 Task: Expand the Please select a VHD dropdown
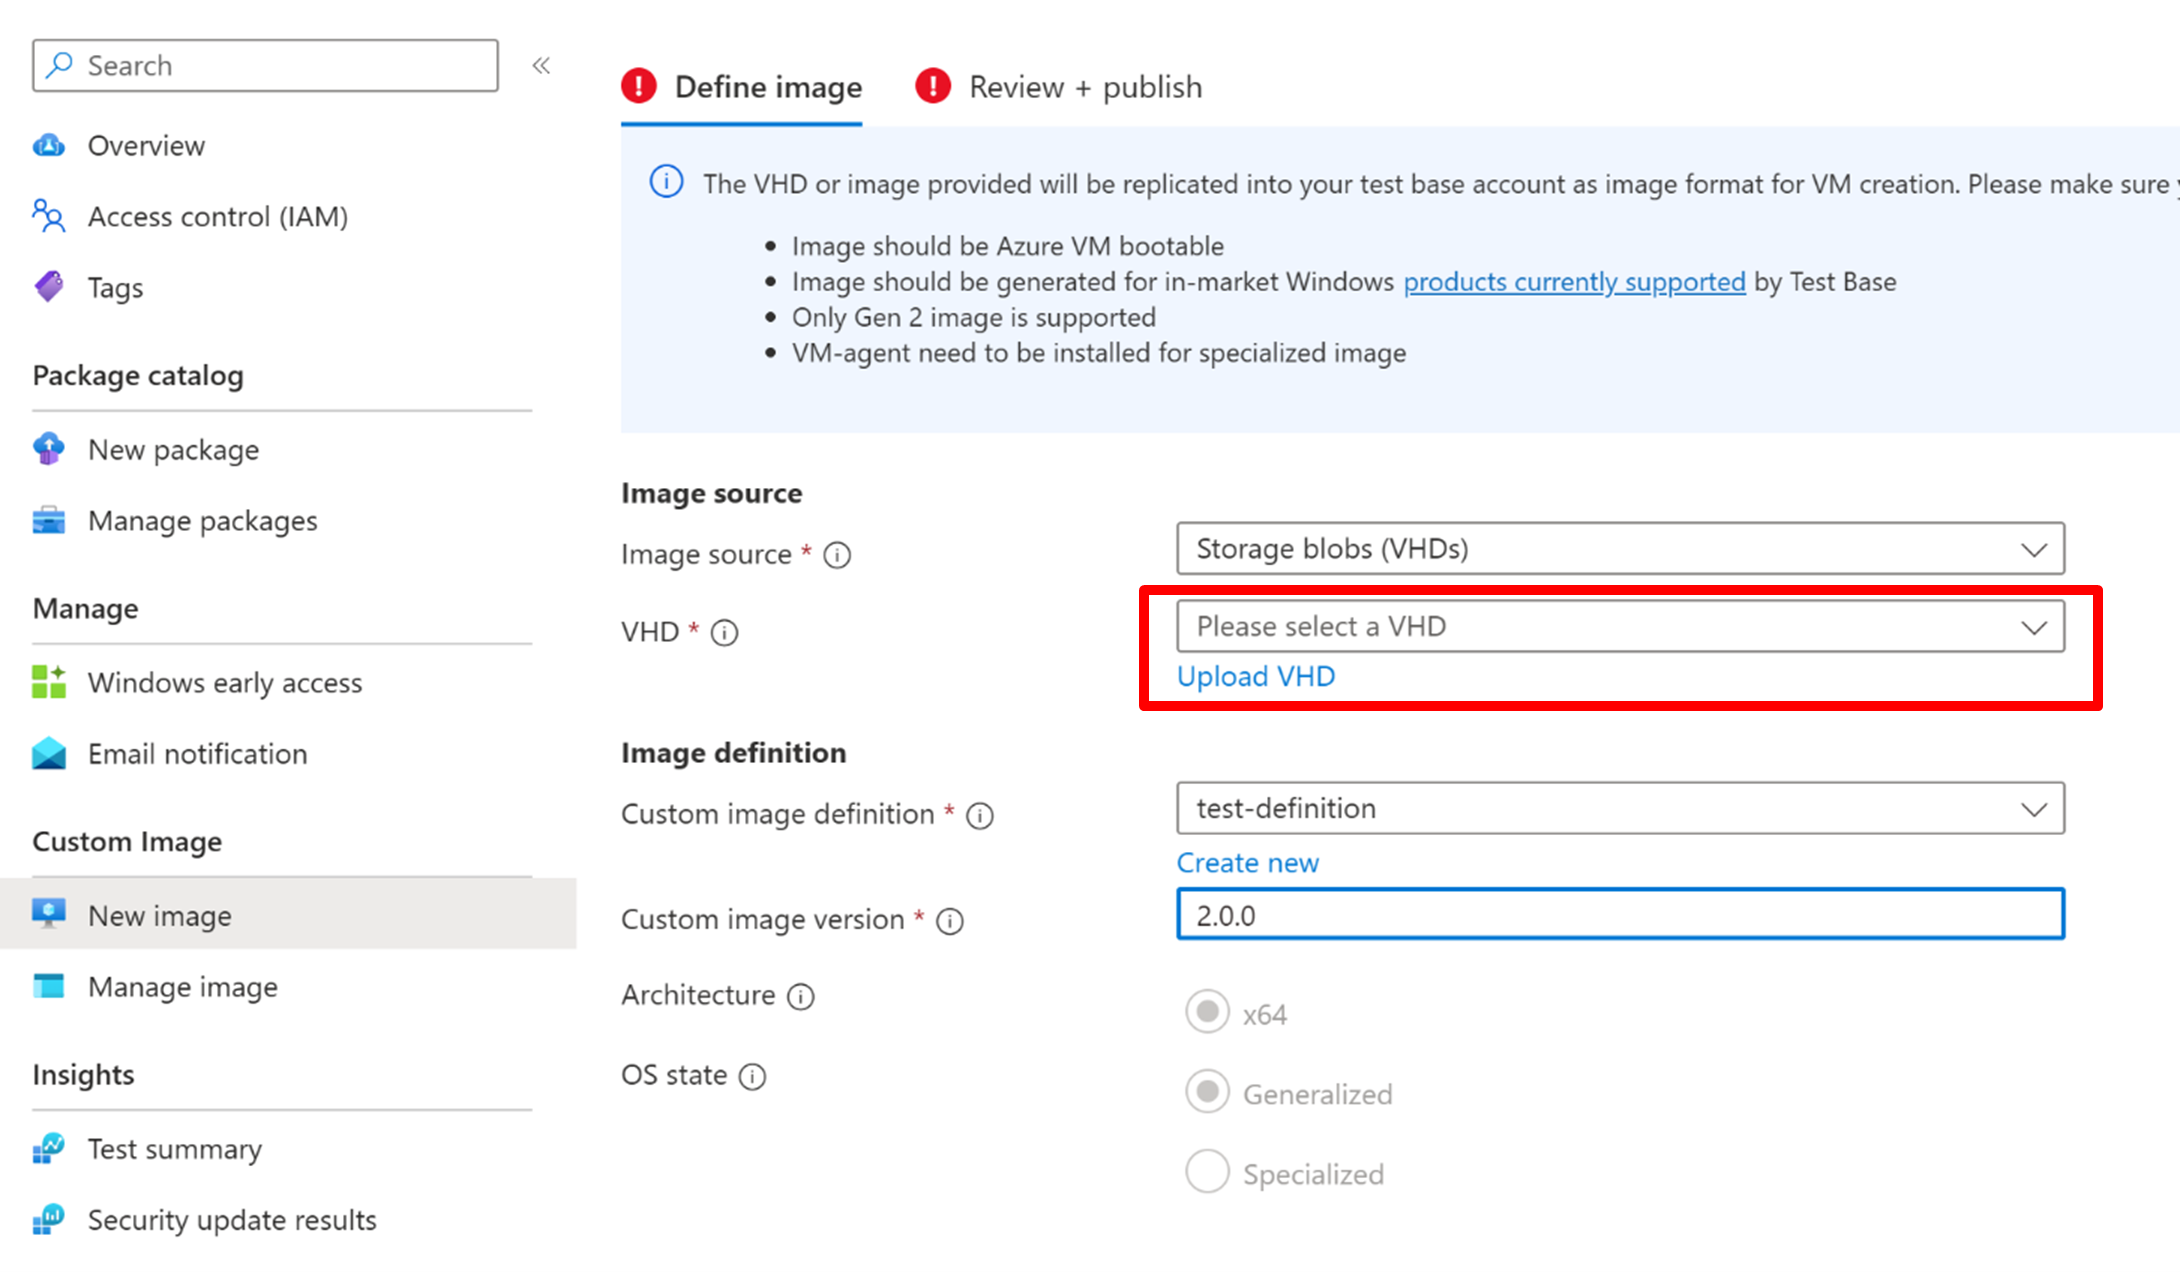coord(1620,627)
